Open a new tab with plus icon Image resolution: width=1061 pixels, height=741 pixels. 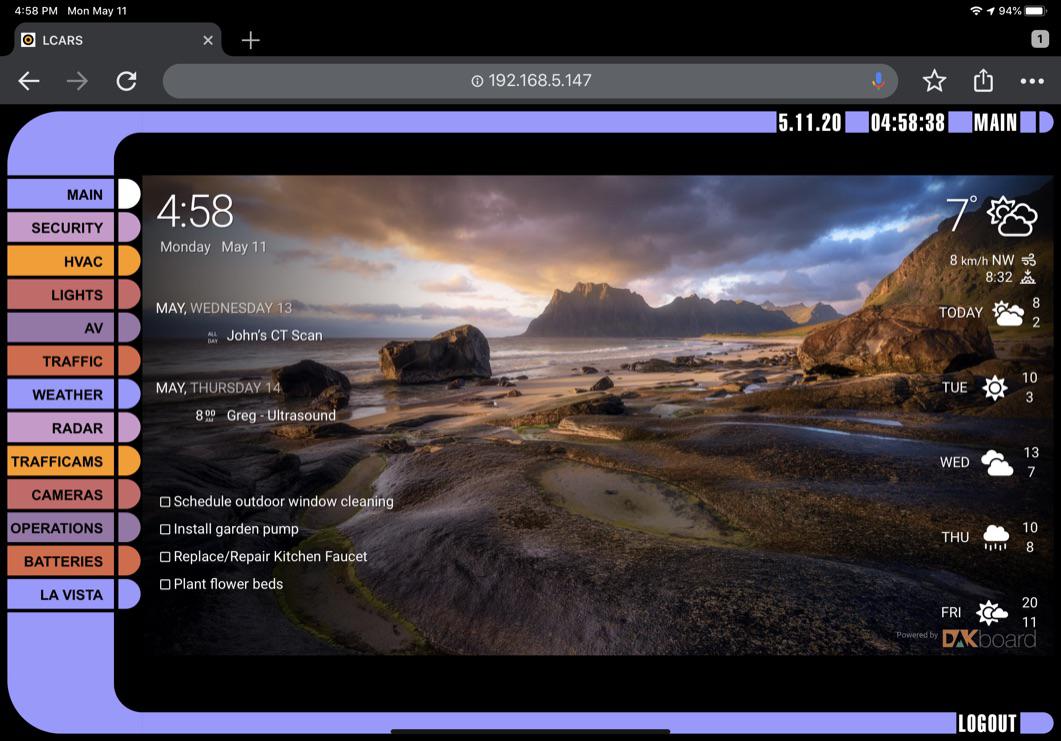click(x=251, y=40)
